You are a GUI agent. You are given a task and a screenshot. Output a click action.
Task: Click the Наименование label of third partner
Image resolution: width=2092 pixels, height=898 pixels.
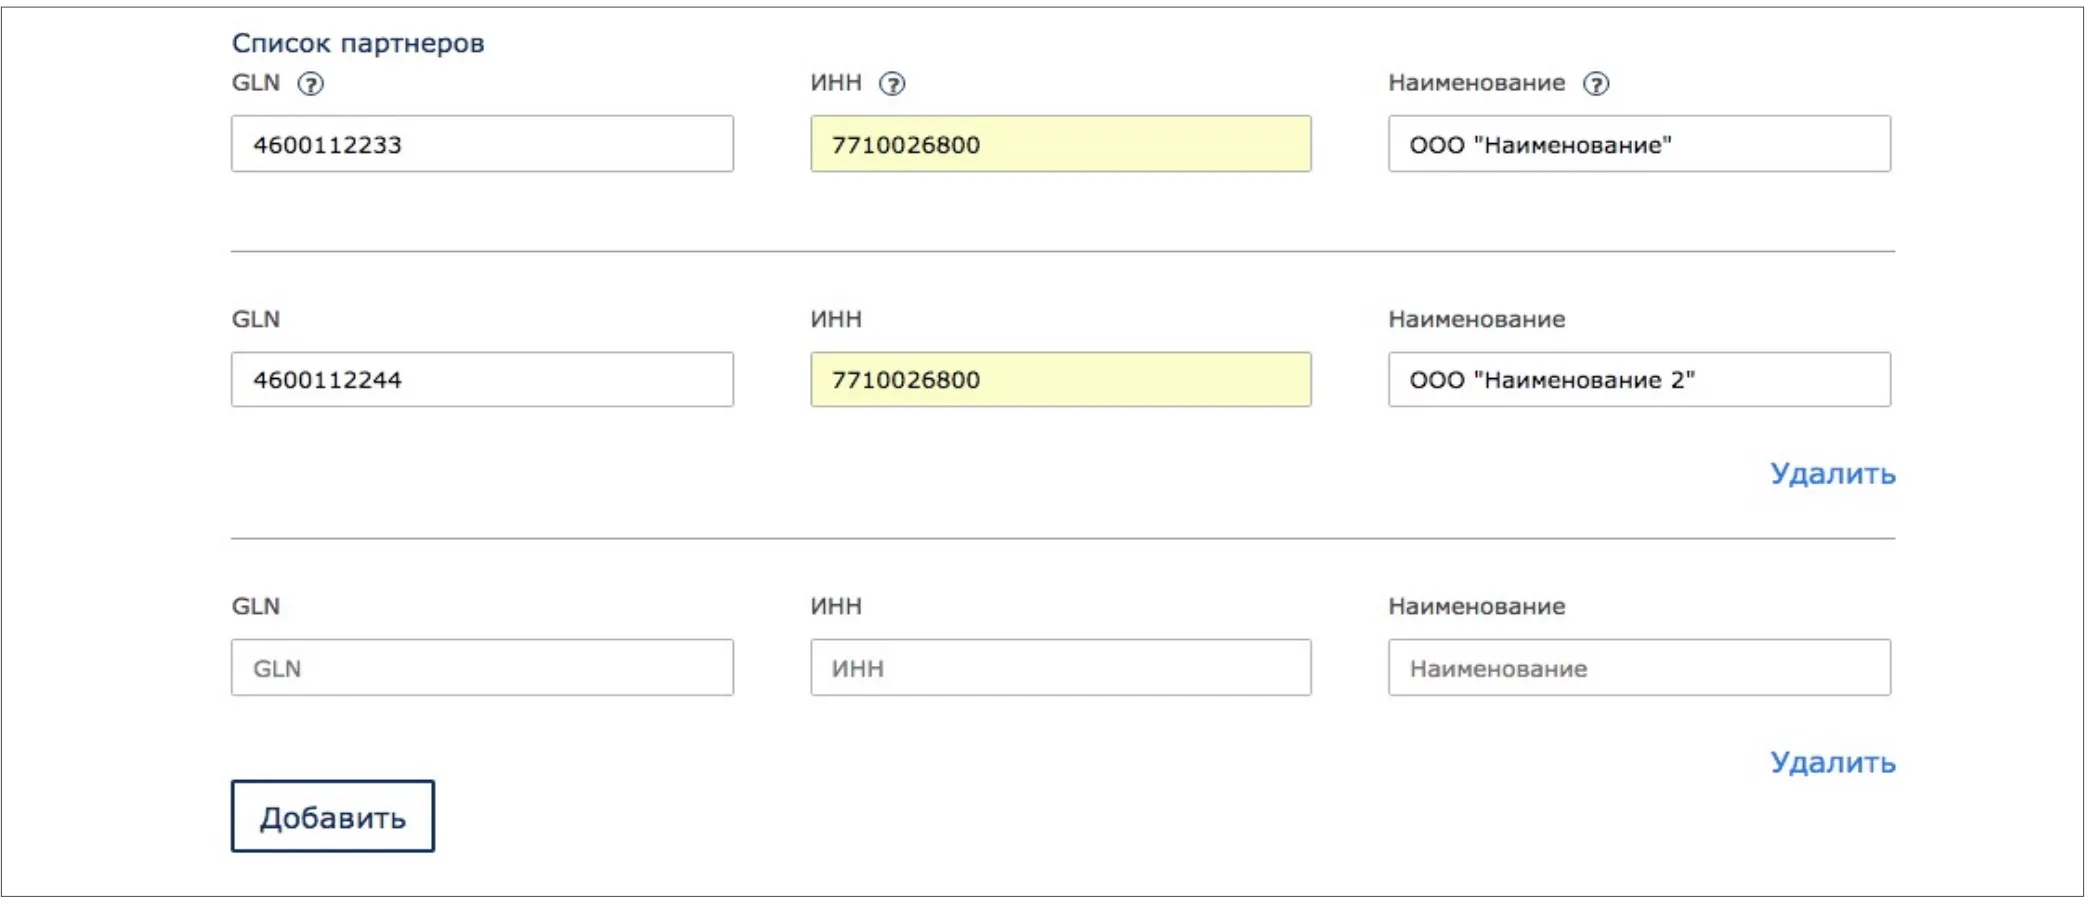pyautogui.click(x=1476, y=606)
